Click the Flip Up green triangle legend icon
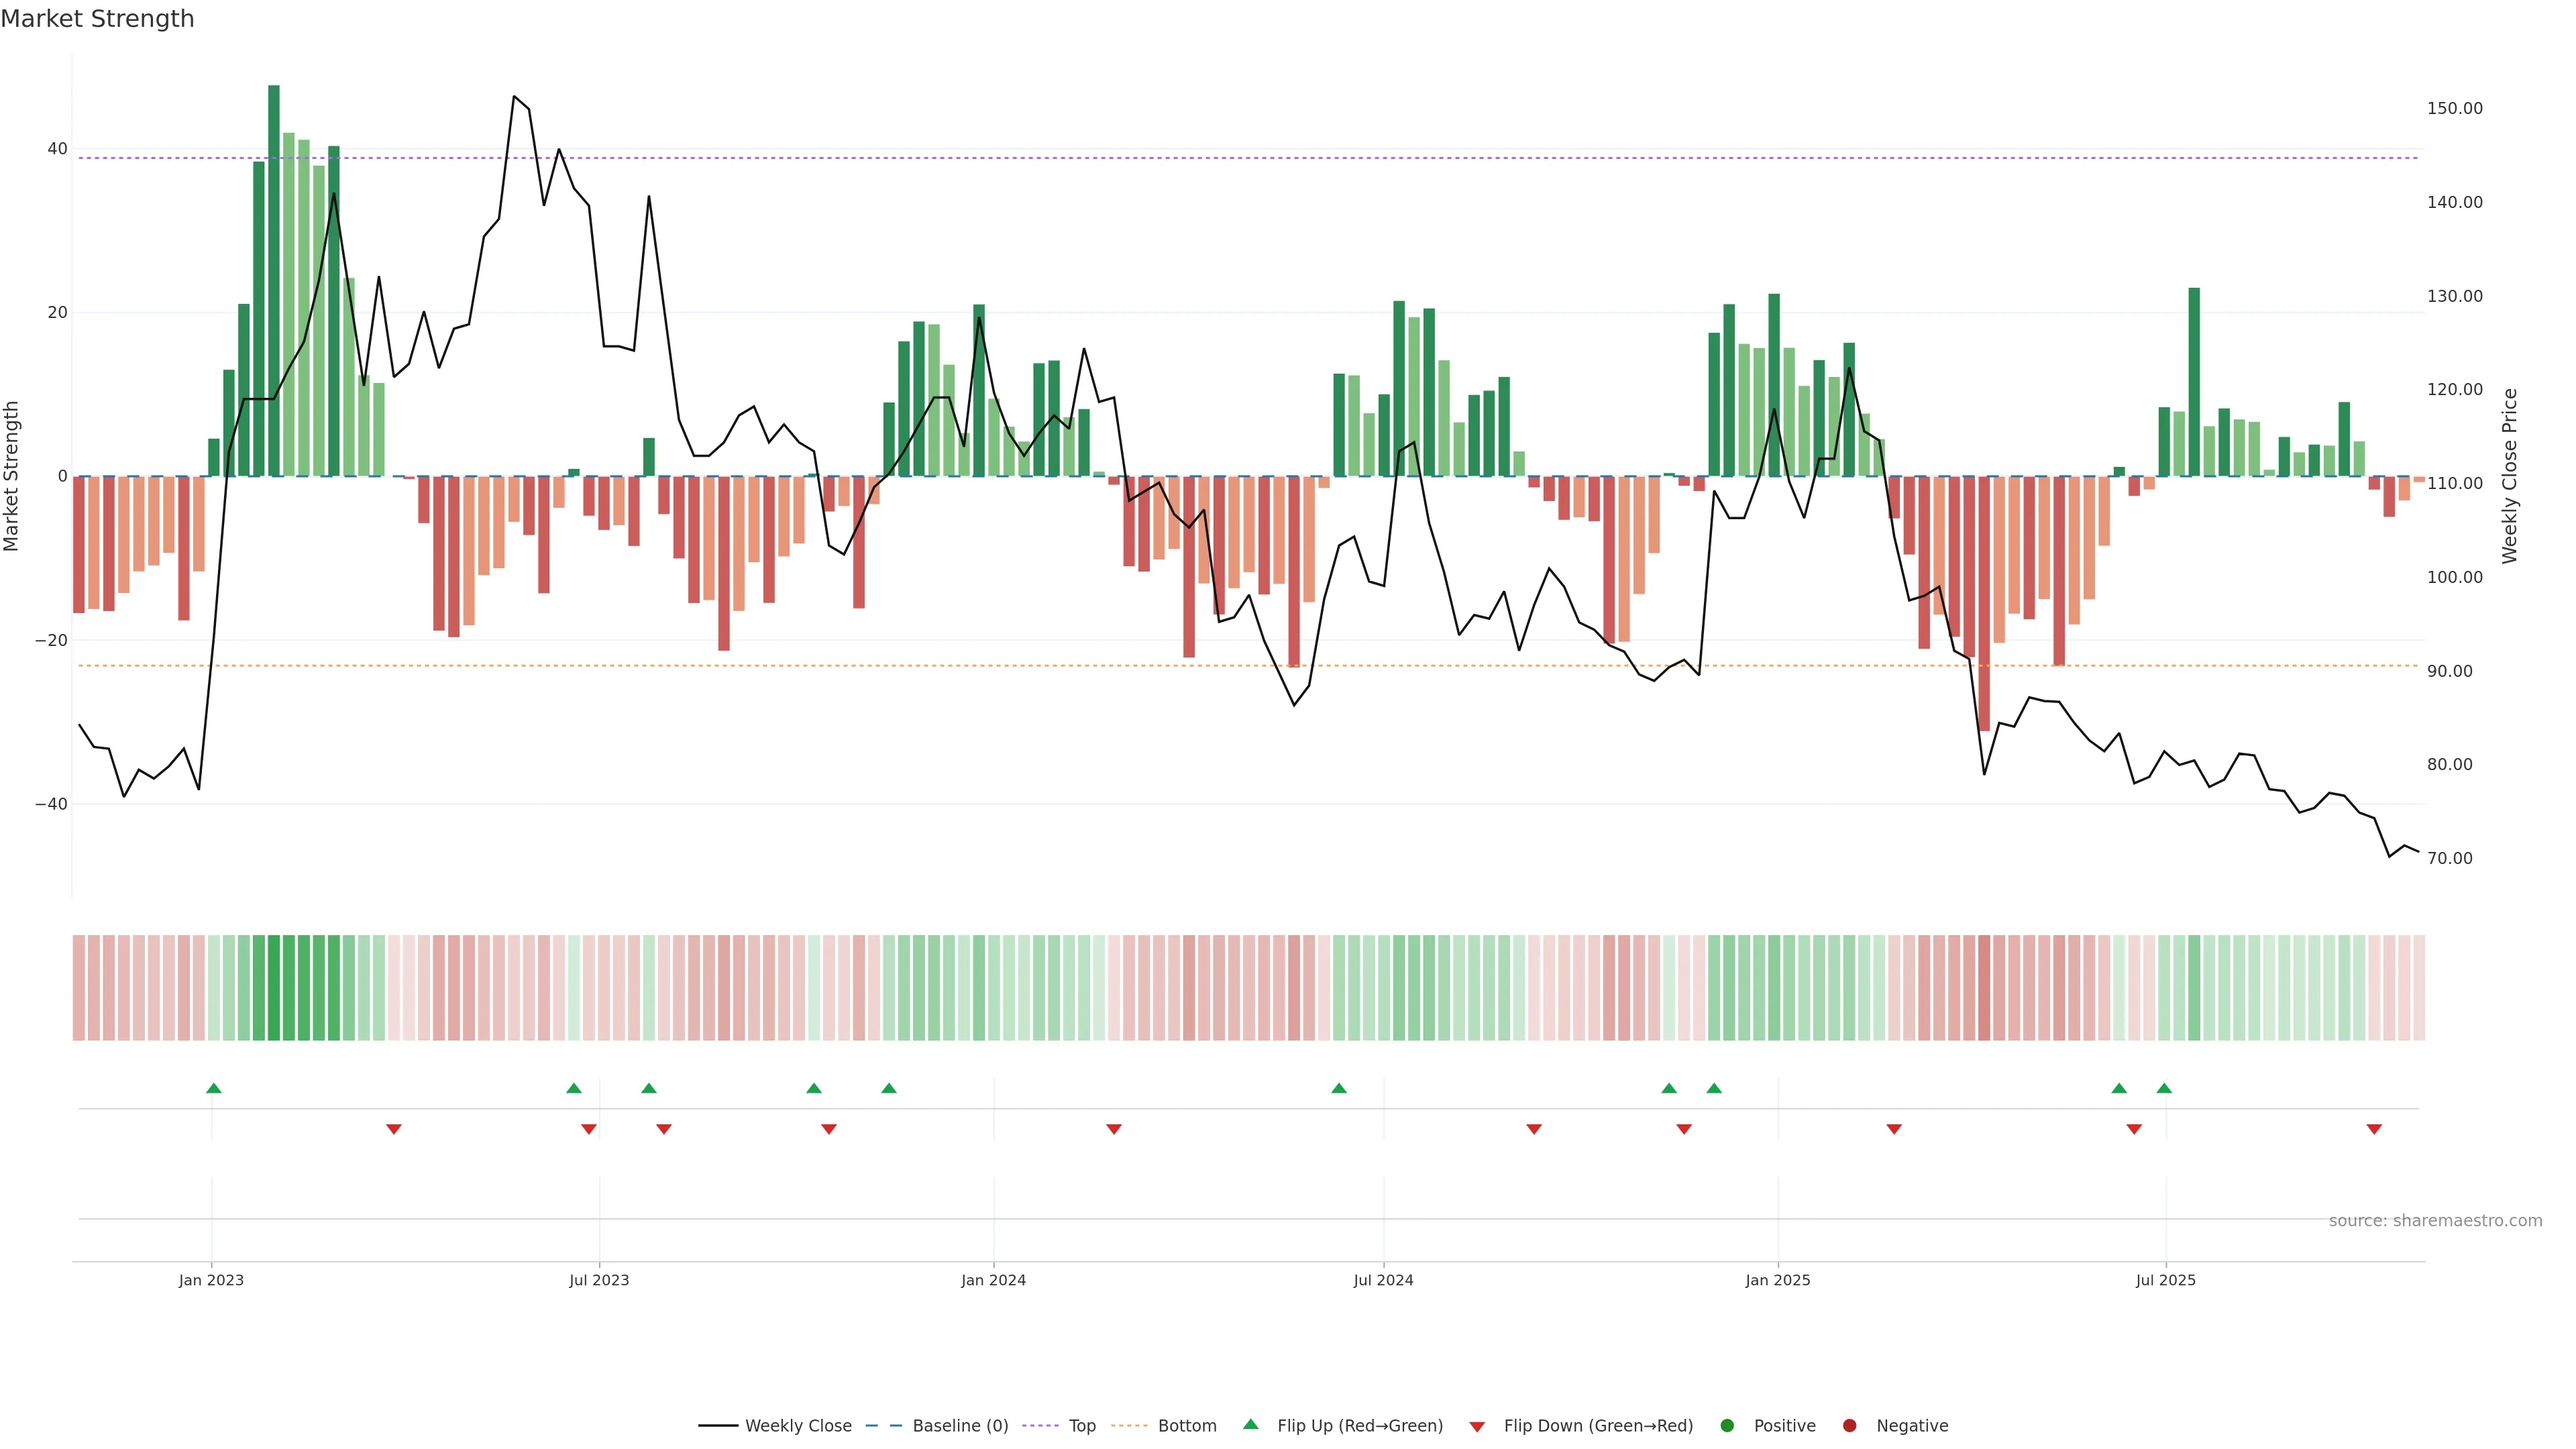 click(1250, 1424)
